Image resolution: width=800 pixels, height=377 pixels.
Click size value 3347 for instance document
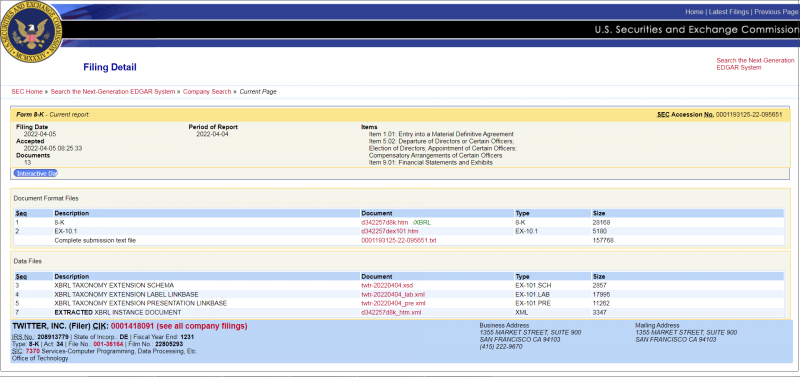pos(599,312)
